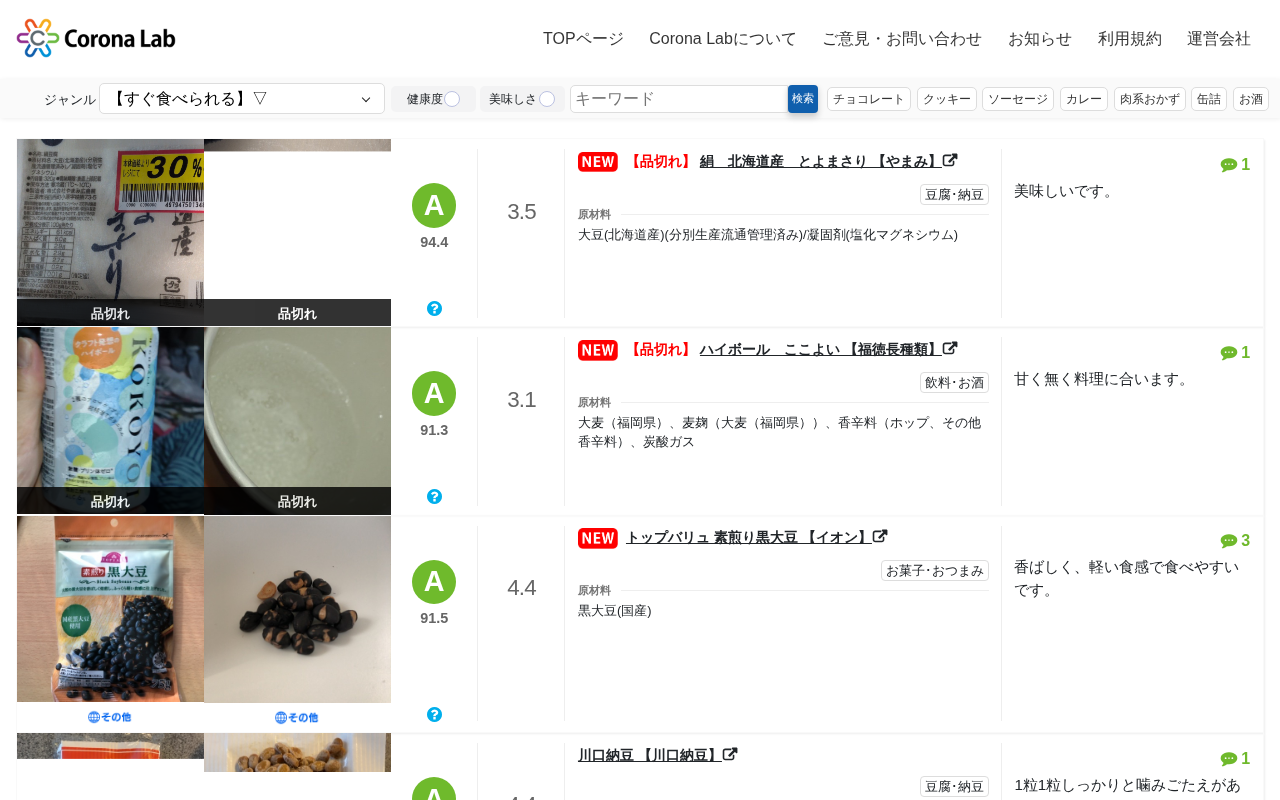Click review text starting 香ばしく
1280x800 pixels.
(x=1127, y=578)
